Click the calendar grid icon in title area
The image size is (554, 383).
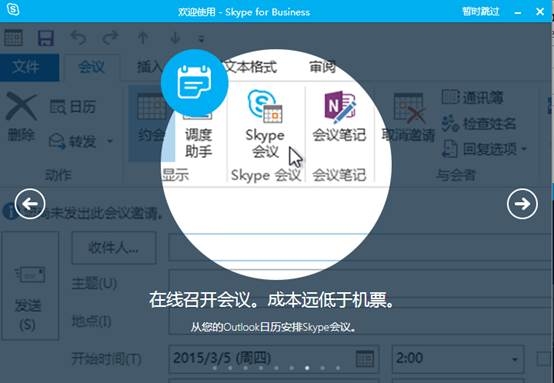(x=13, y=37)
